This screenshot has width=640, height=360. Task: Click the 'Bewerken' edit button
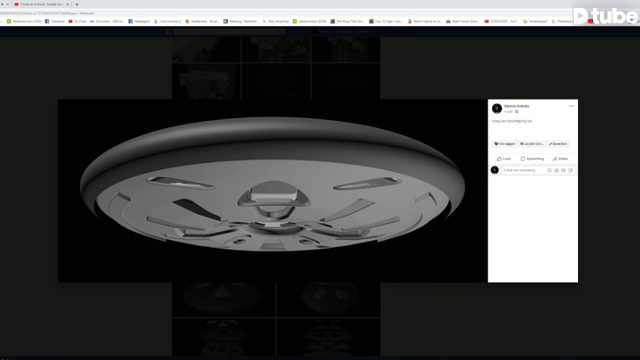click(x=558, y=144)
